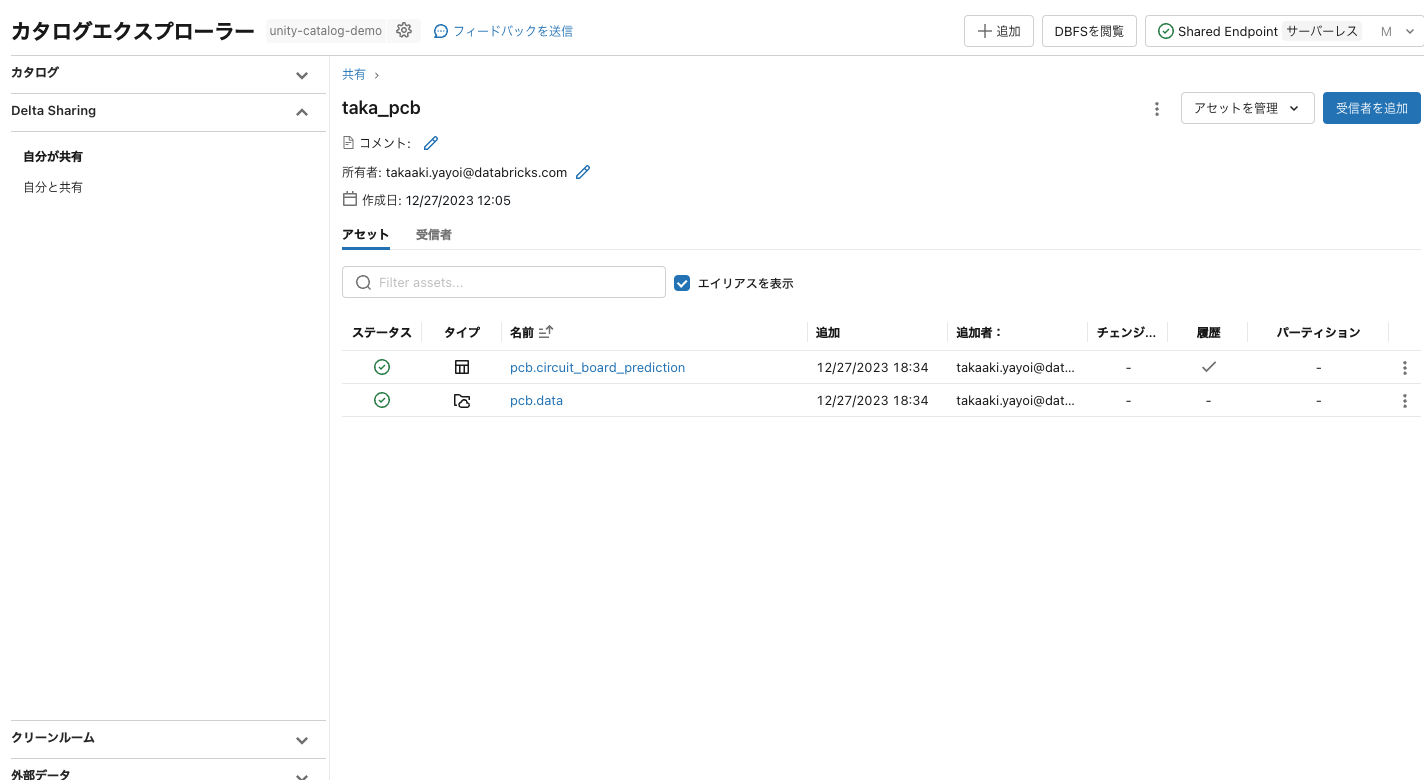Select 自分と共有 in the sidebar
This screenshot has width=1424, height=780.
pos(52,187)
